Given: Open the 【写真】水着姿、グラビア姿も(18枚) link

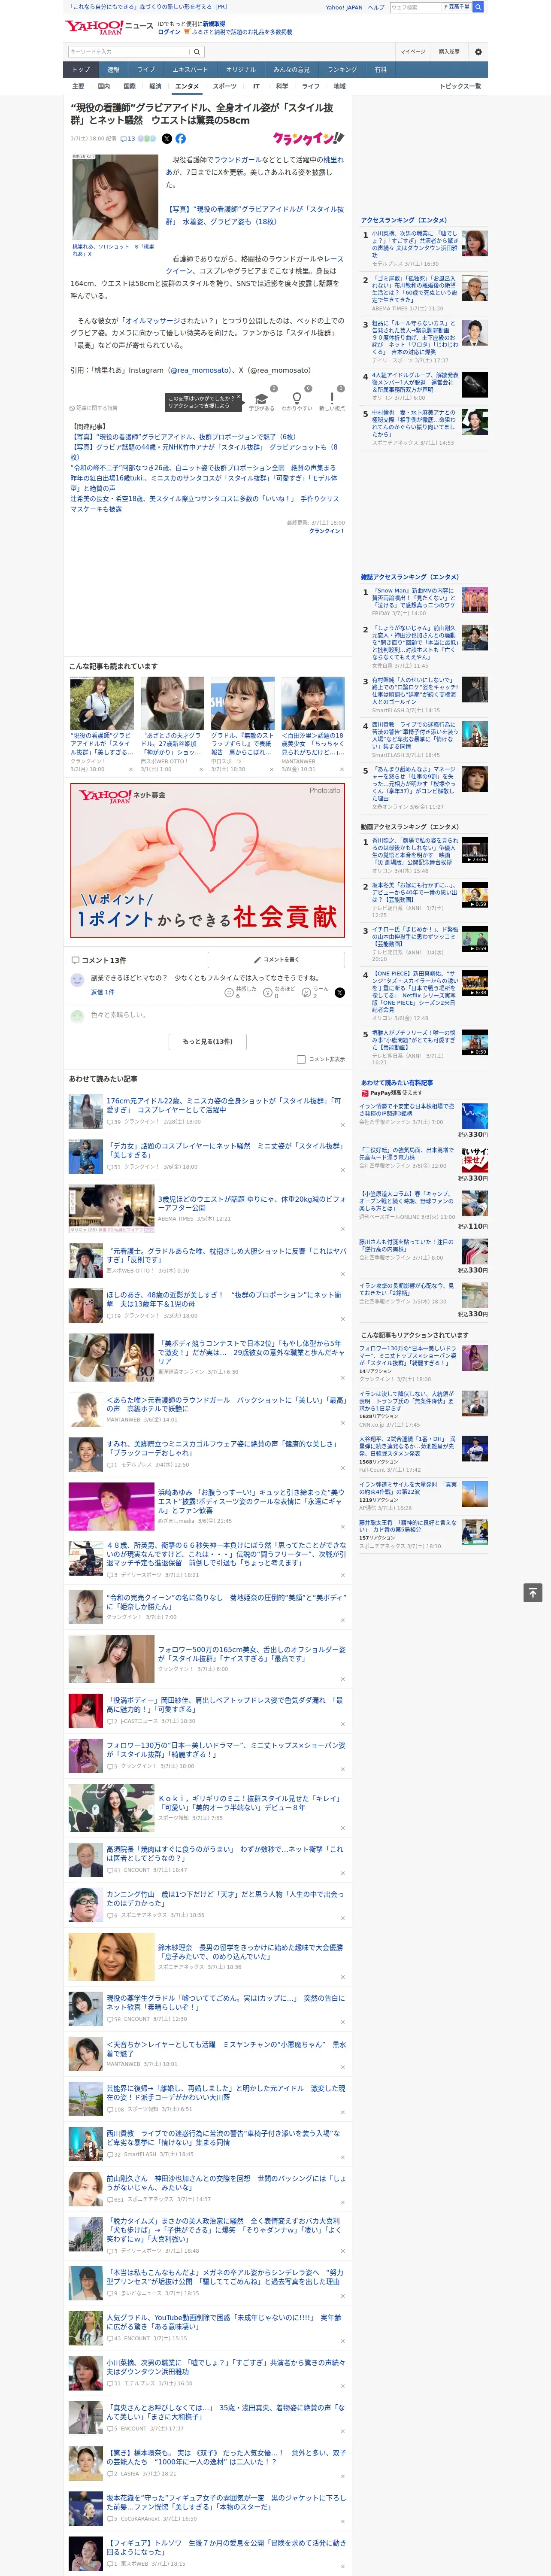Looking at the screenshot, I should (x=255, y=215).
